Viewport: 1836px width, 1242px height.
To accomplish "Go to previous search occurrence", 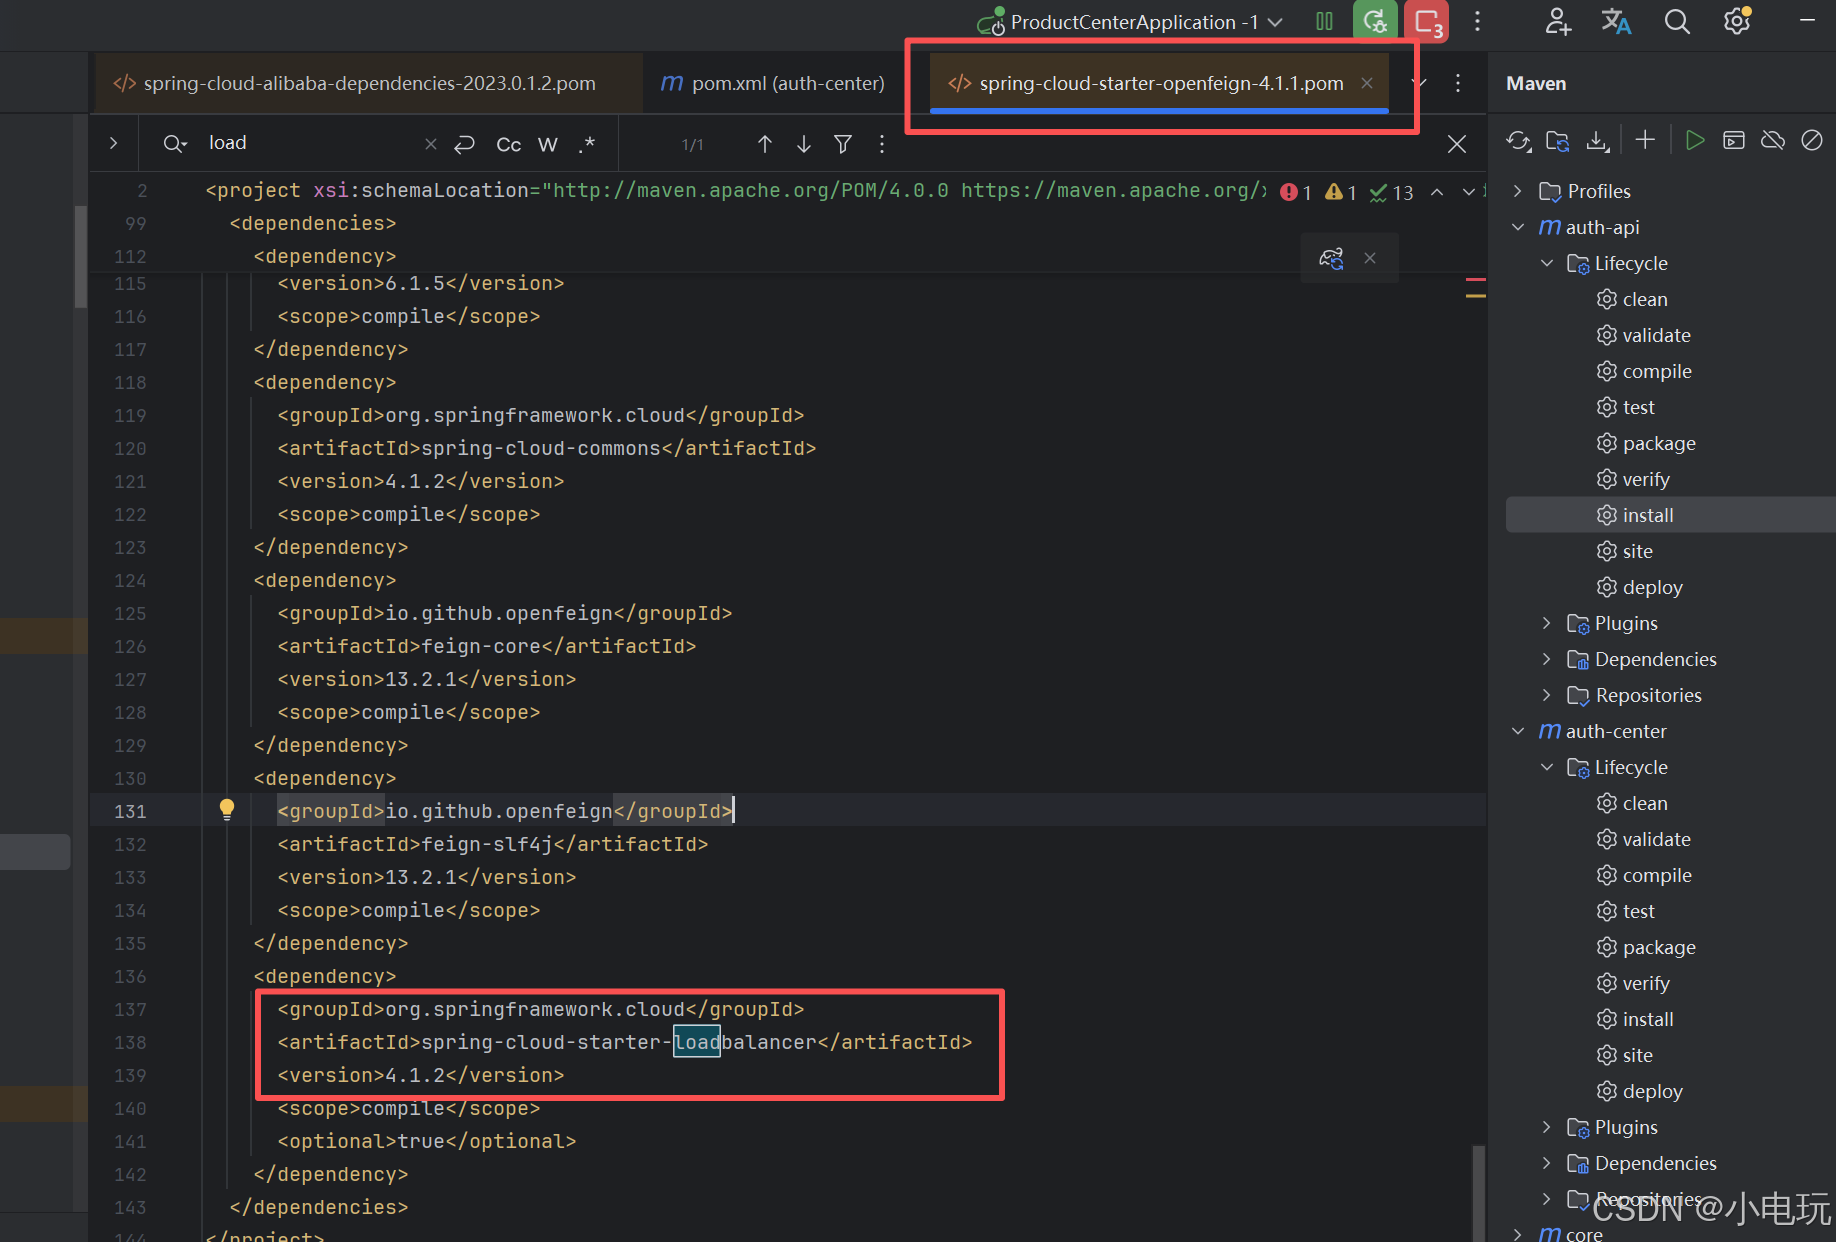I will click(x=765, y=144).
